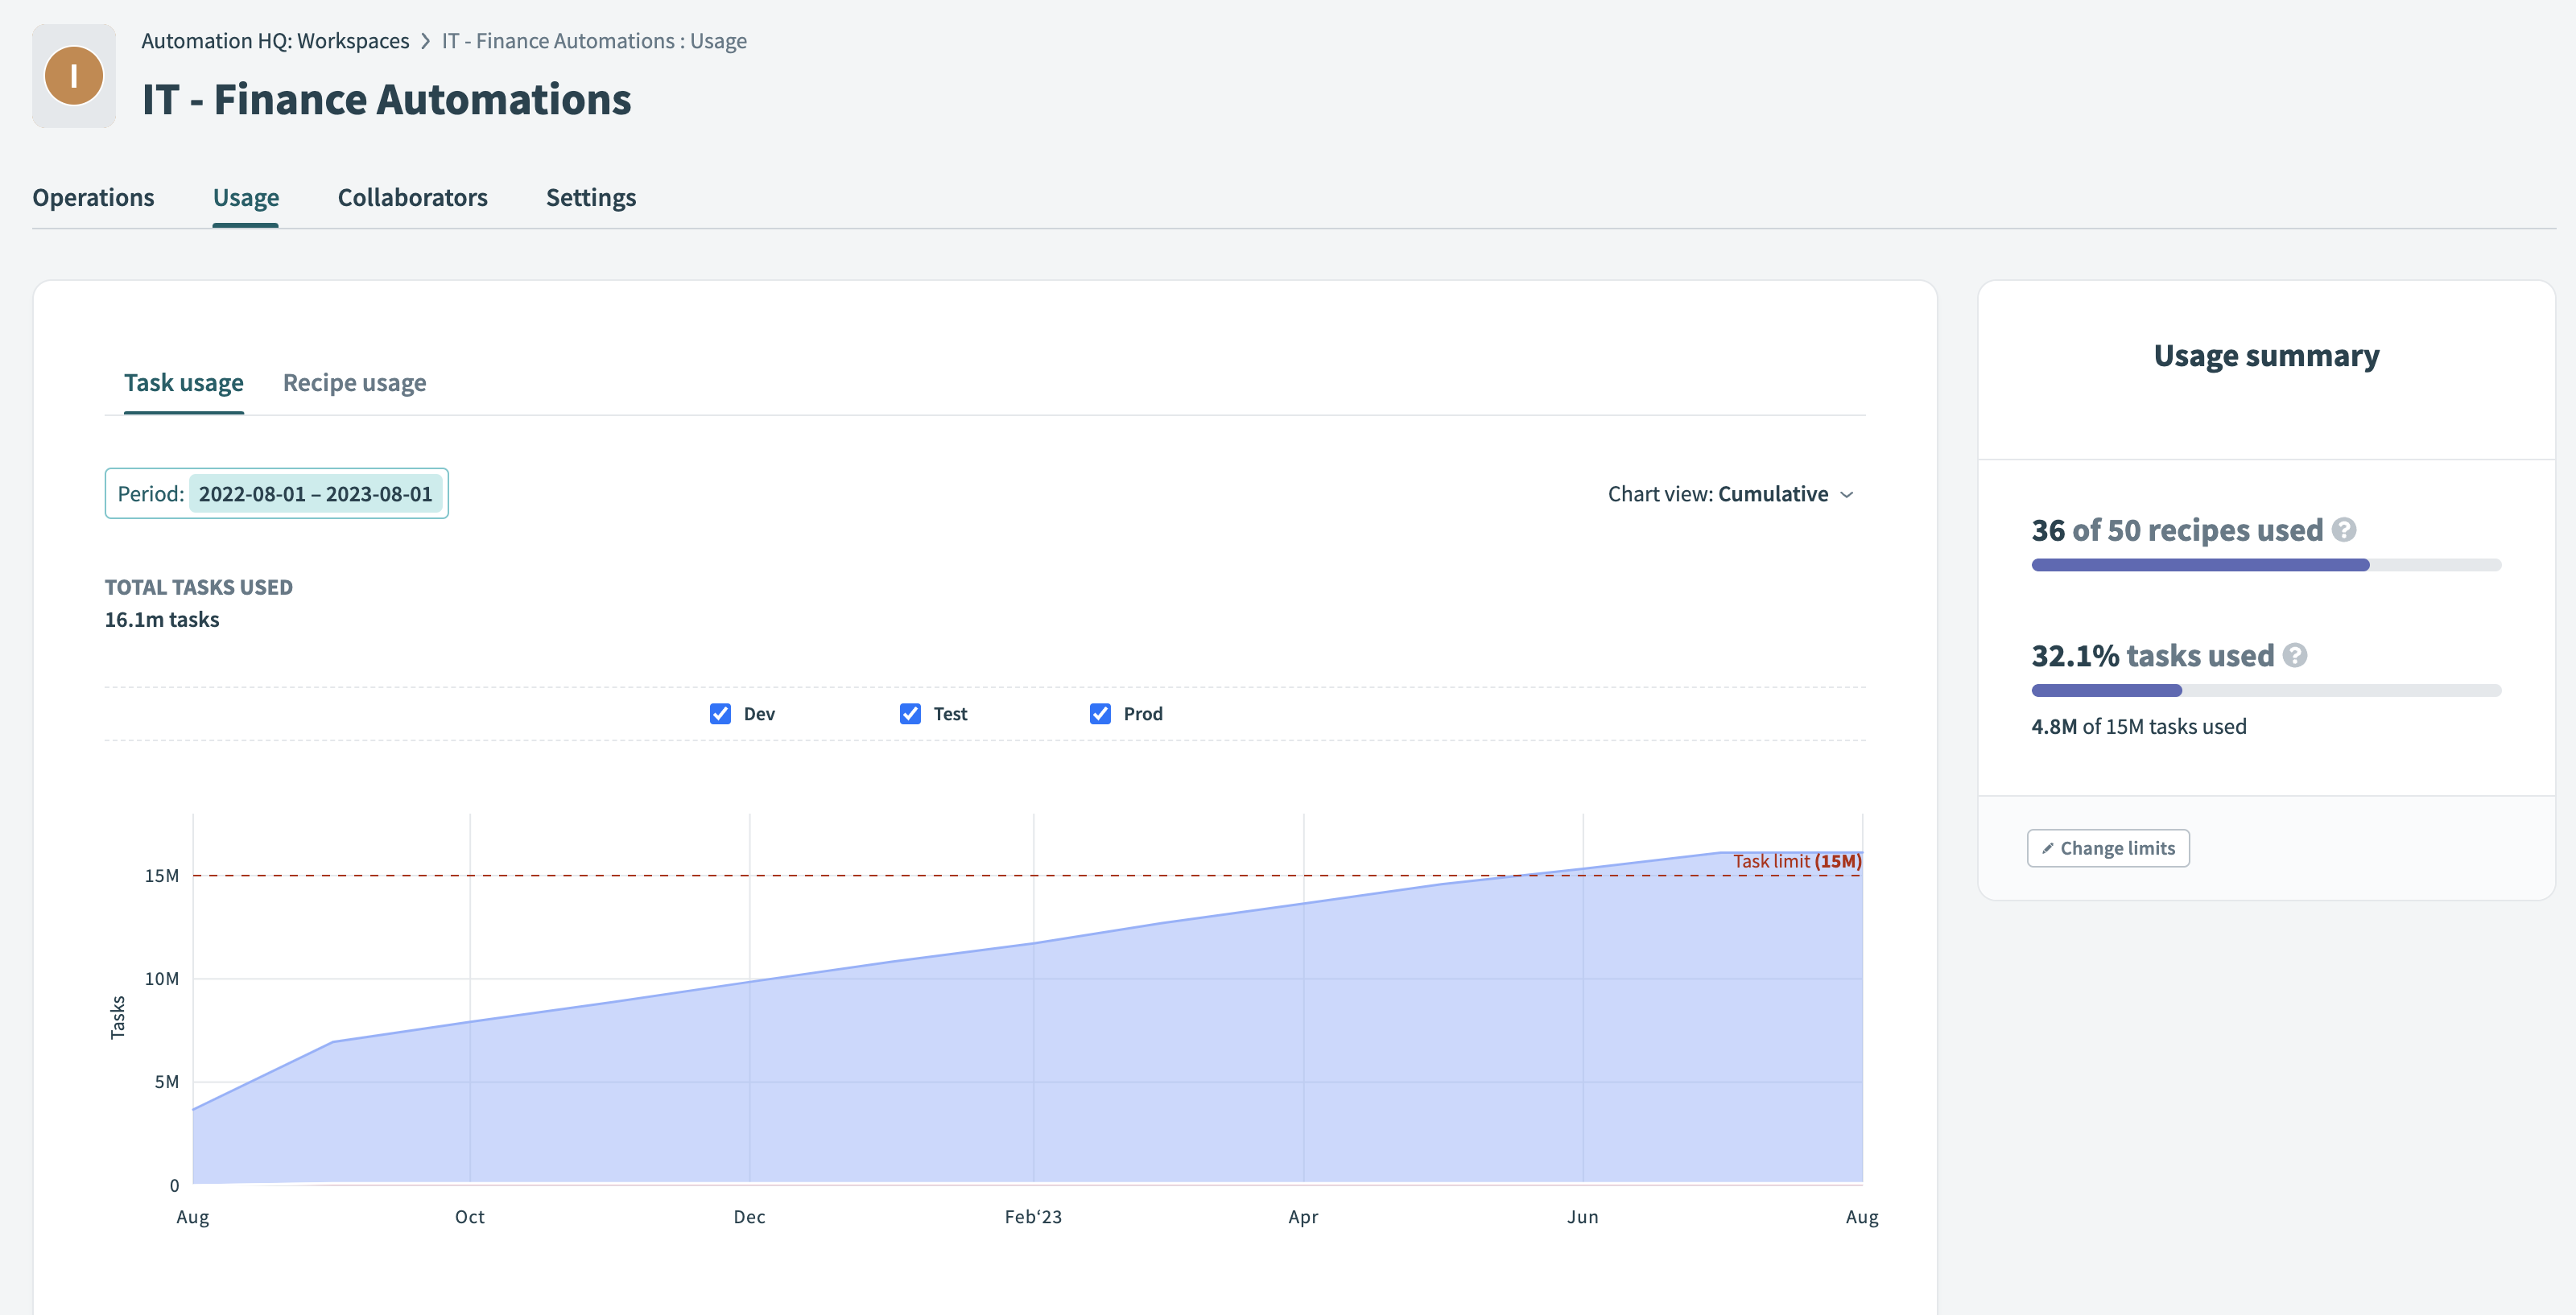Click the Task limit (15M) chart label
The height and width of the screenshot is (1315, 2576).
(1796, 861)
